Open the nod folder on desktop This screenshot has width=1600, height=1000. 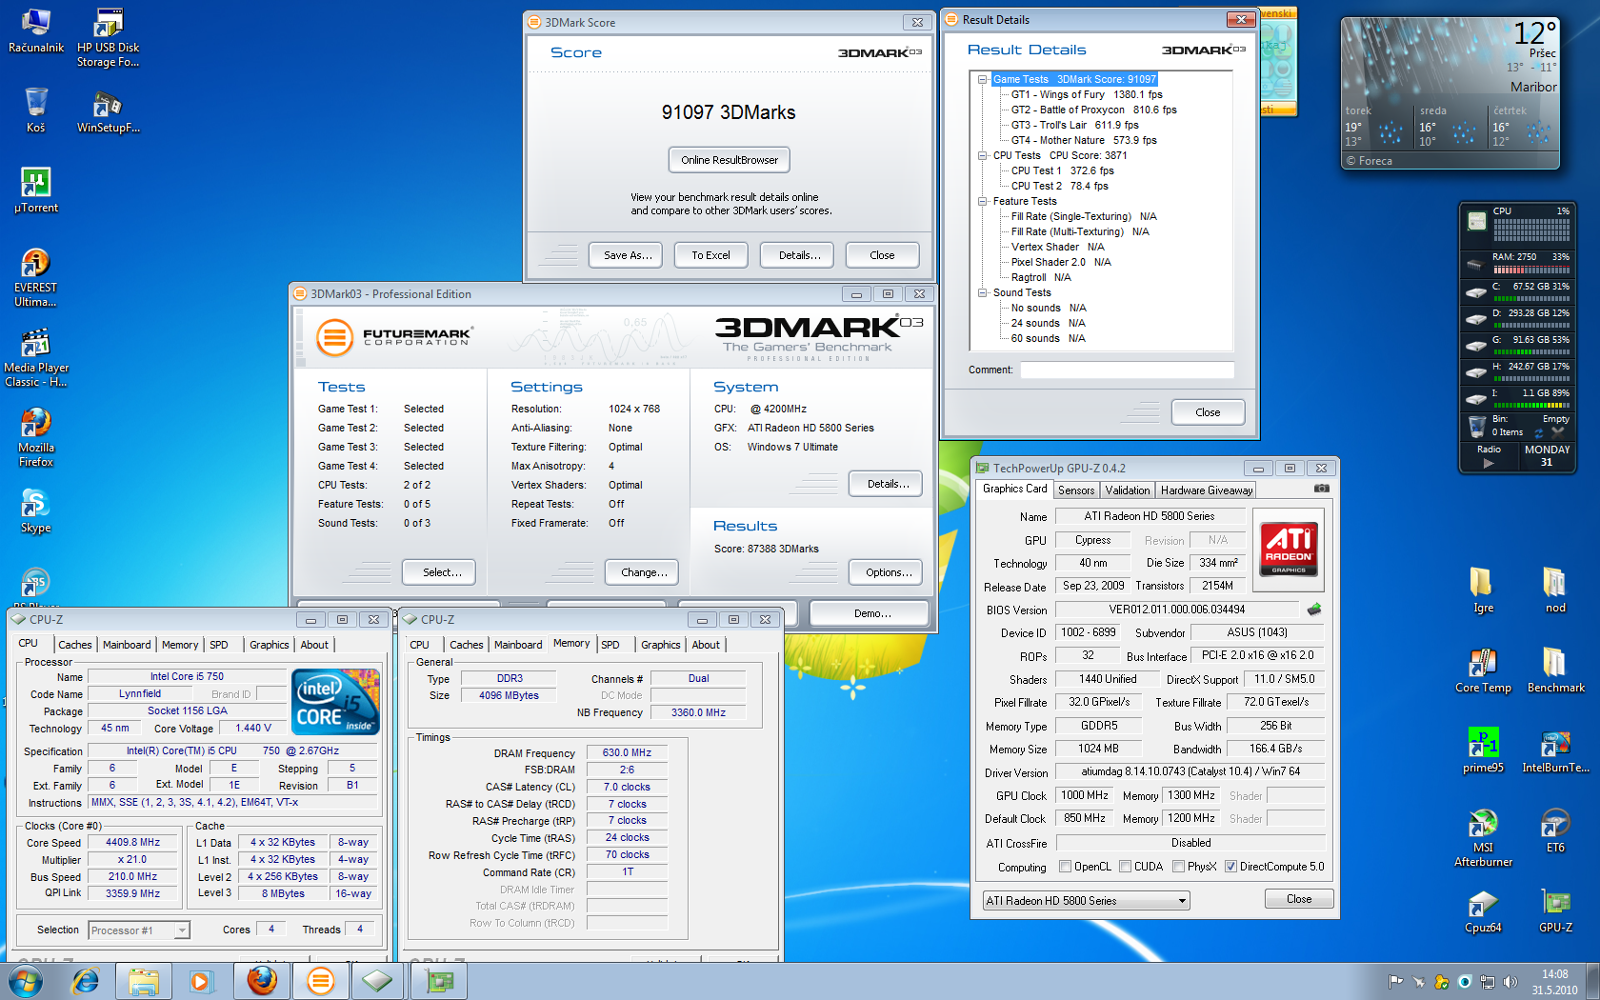(1555, 590)
